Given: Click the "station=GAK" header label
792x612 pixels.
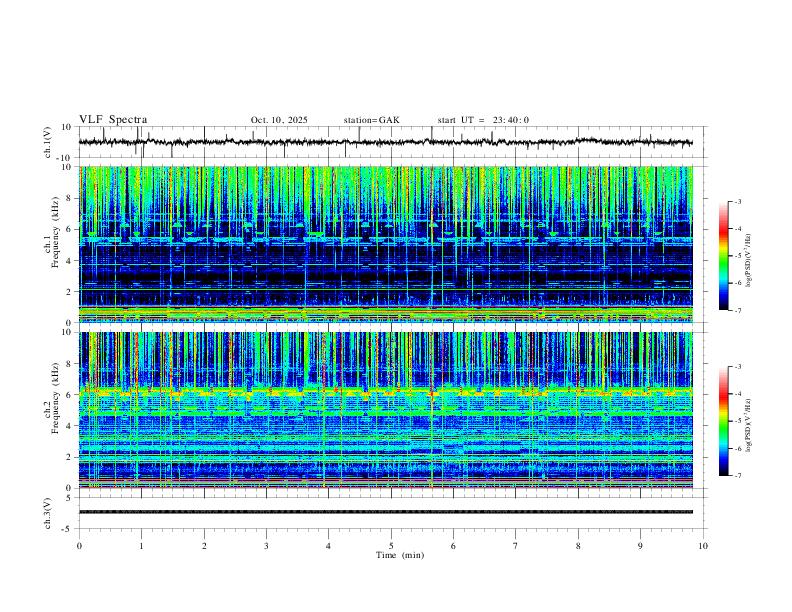Looking at the screenshot, I should coord(371,120).
